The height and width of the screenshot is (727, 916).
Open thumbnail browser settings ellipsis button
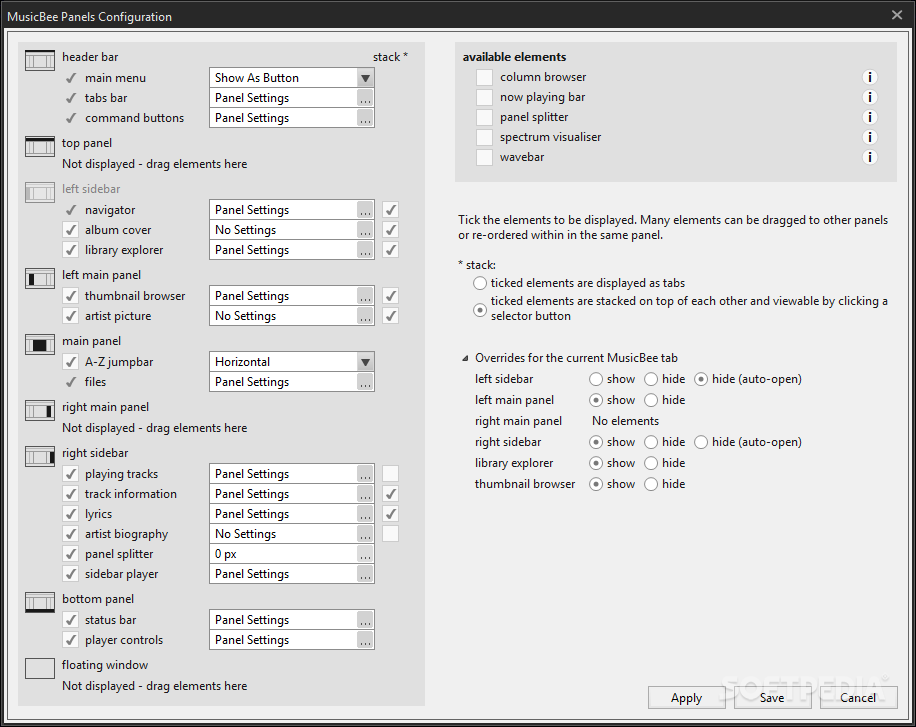[x=365, y=296]
